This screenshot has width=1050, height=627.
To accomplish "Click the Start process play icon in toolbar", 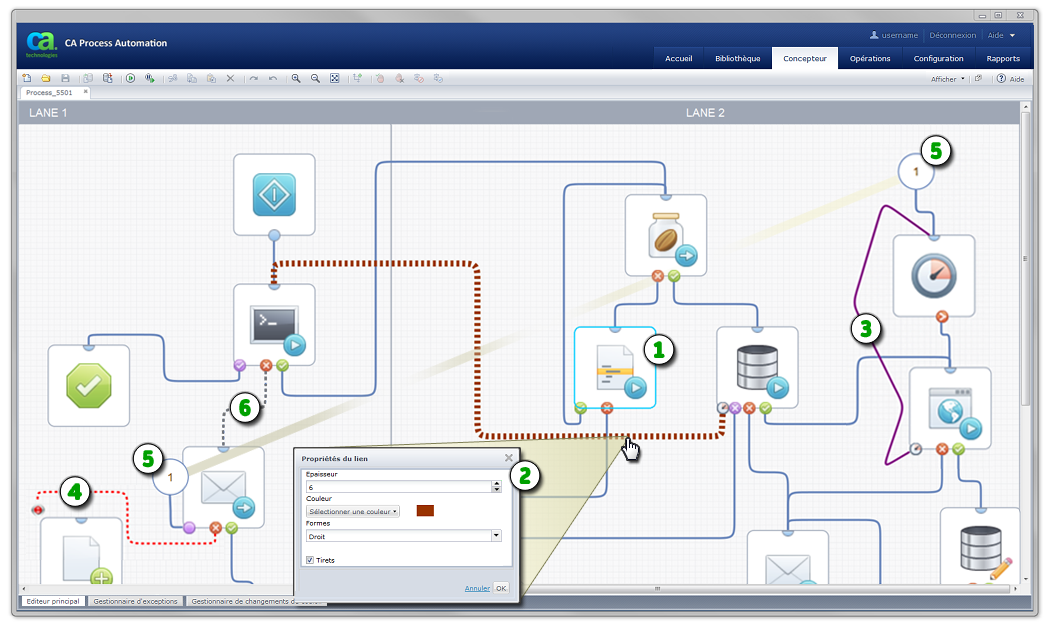I will [131, 78].
